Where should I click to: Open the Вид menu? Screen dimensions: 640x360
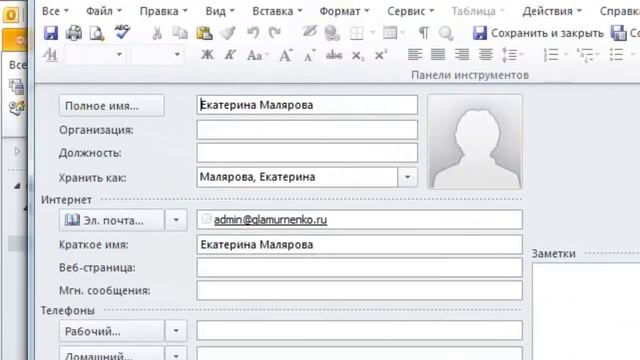click(x=220, y=11)
